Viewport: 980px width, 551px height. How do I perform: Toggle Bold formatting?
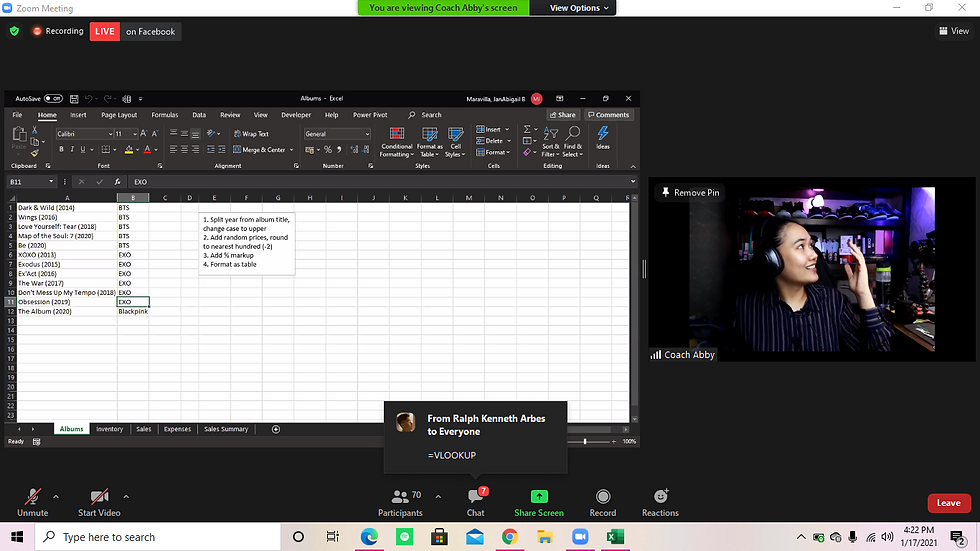[61, 149]
